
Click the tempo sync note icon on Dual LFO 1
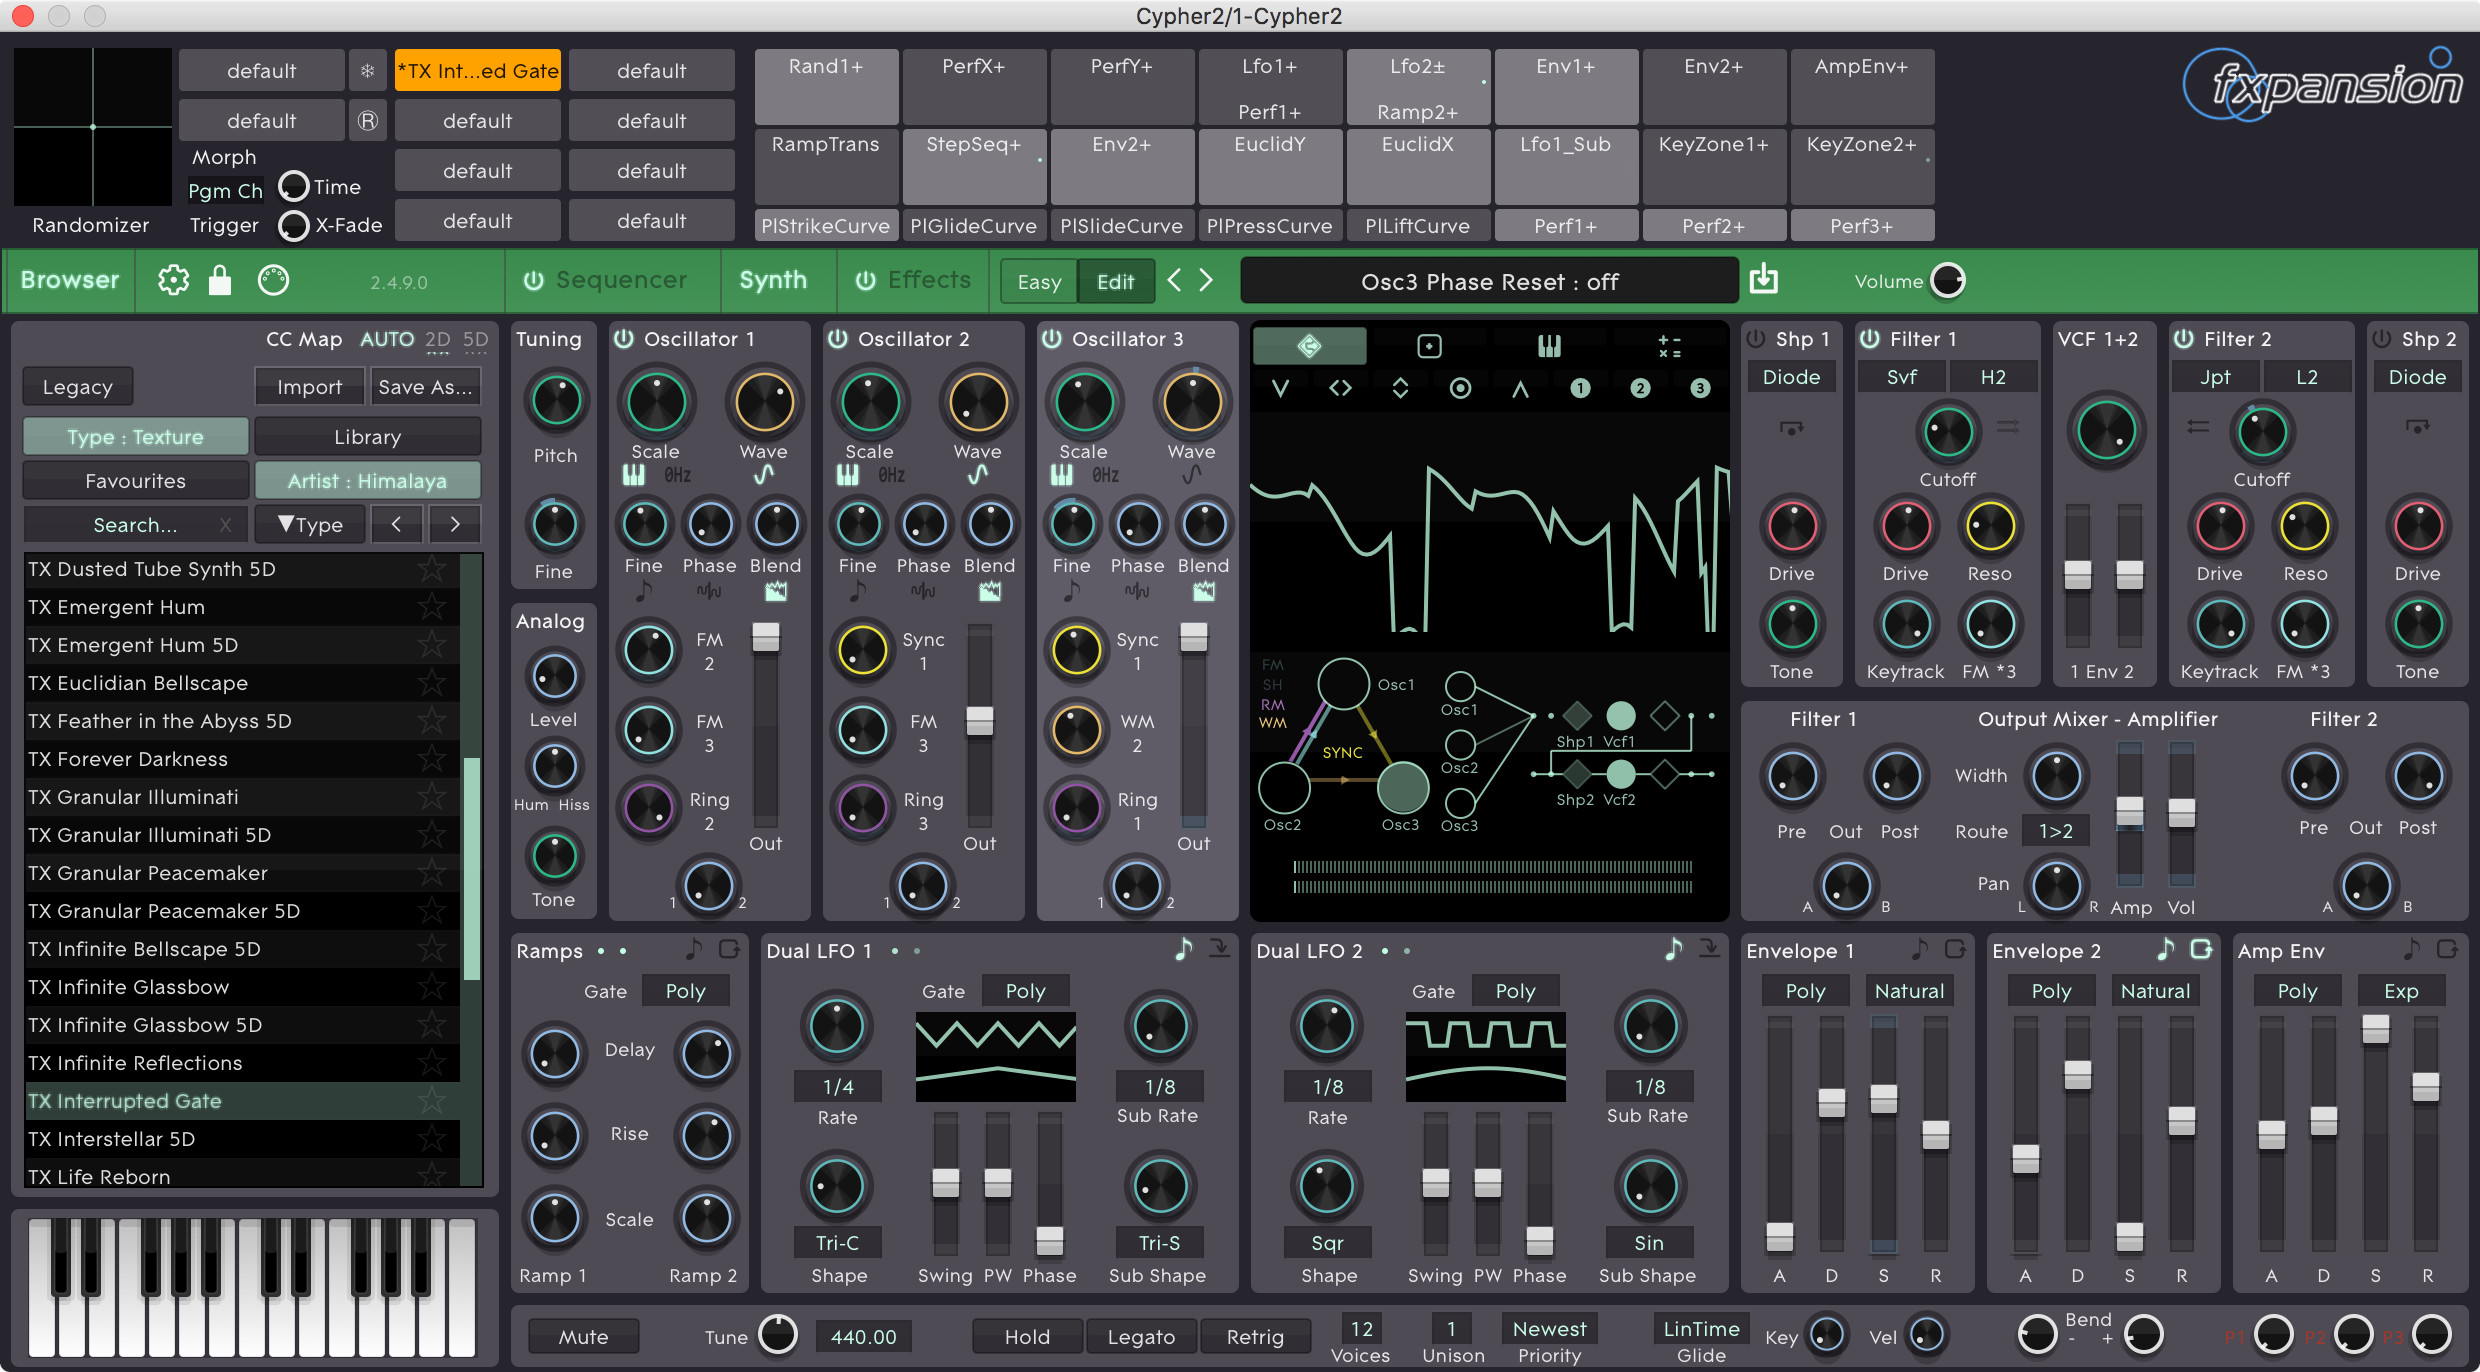(x=1183, y=949)
